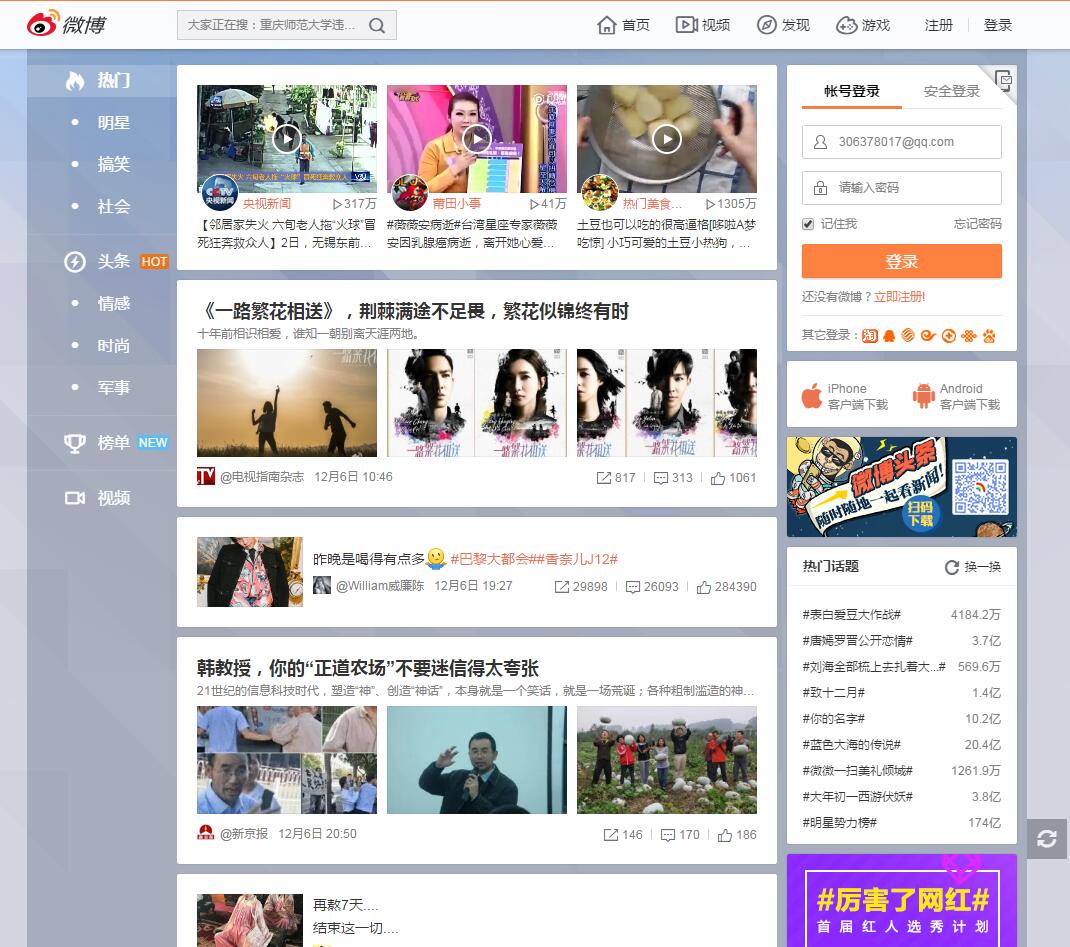Open hot topic #明星势力榜#
The width and height of the screenshot is (1070, 947).
coord(839,823)
